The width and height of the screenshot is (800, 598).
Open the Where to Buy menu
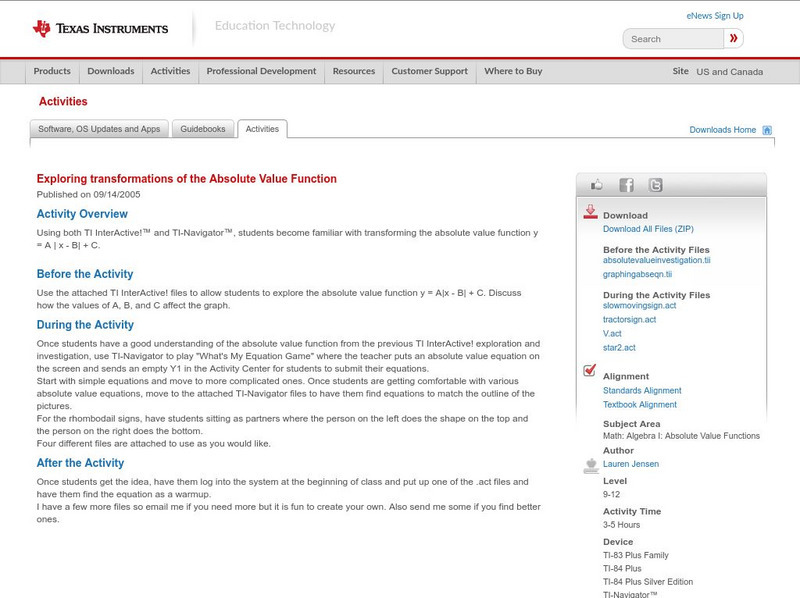point(513,71)
